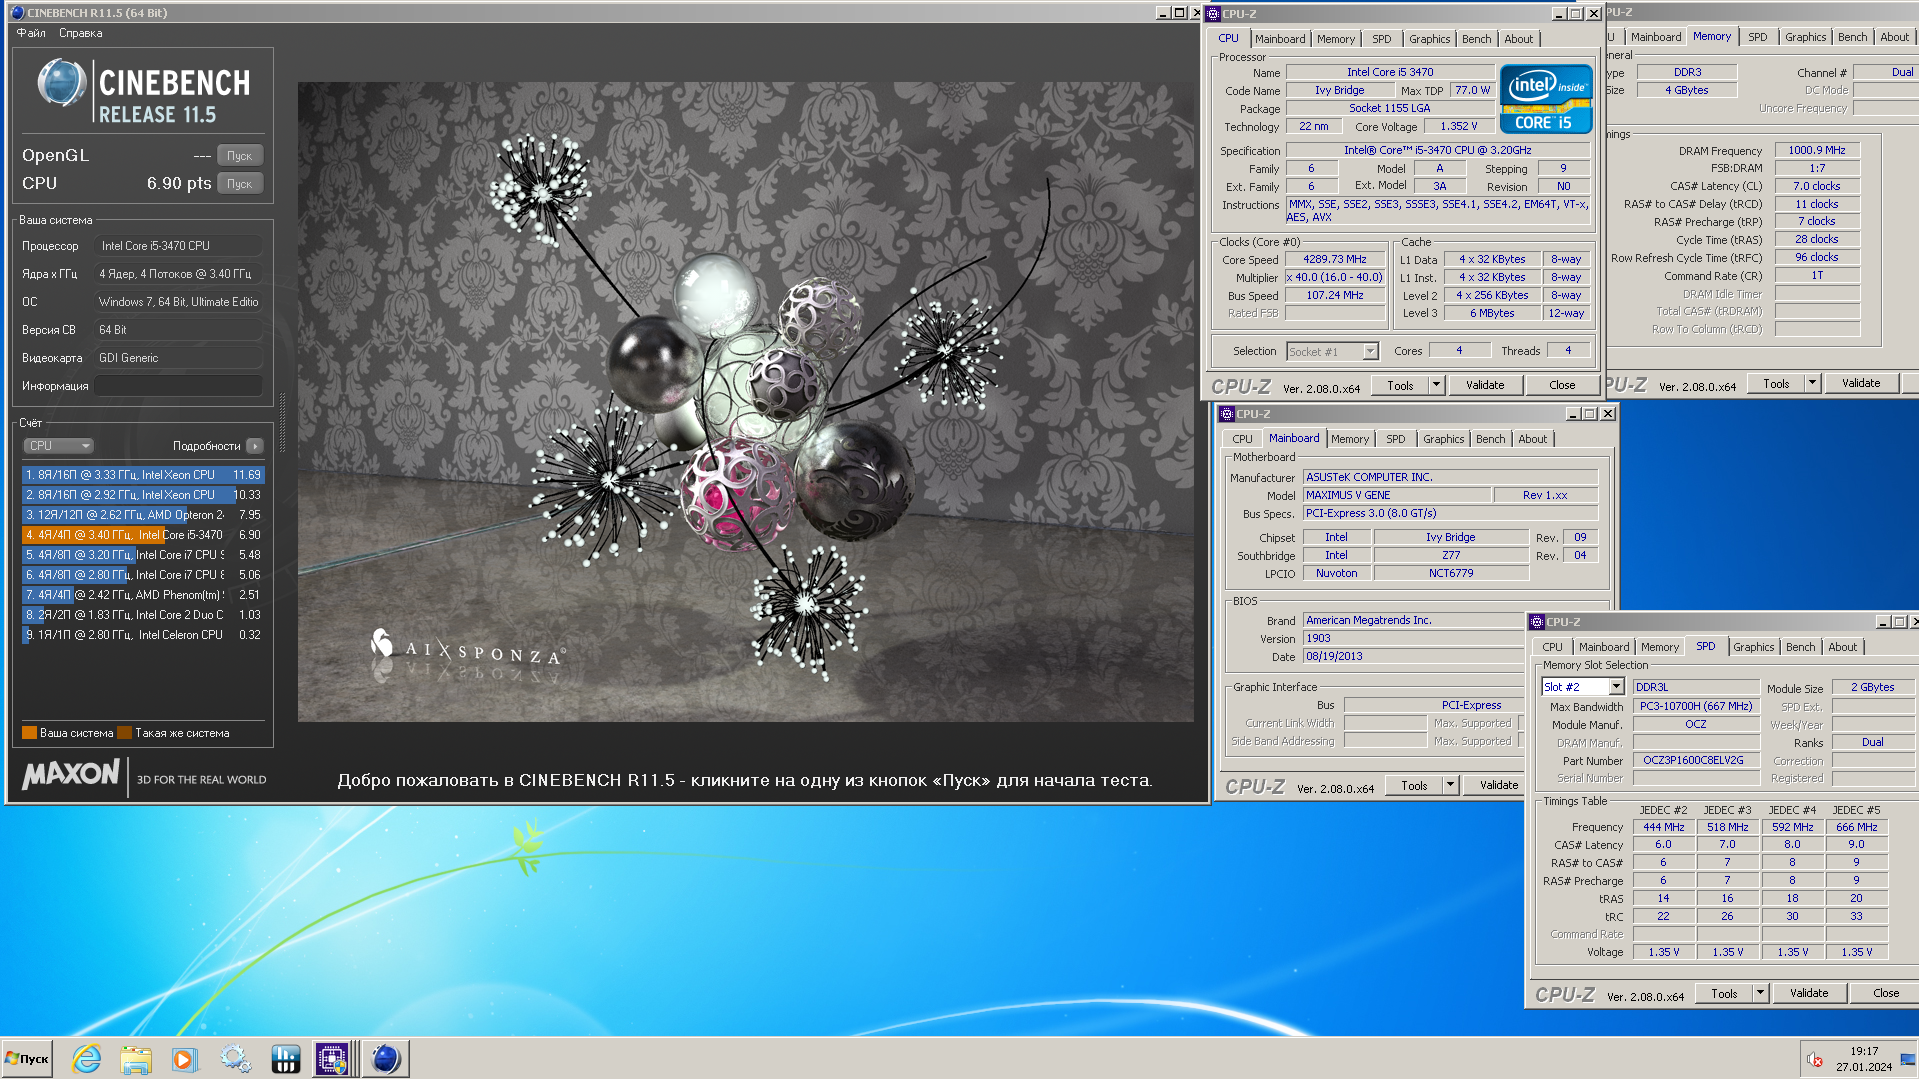Click the CPU-Z title bar icon in Mainboard window
This screenshot has height=1079, width=1919.
pos(1227,414)
